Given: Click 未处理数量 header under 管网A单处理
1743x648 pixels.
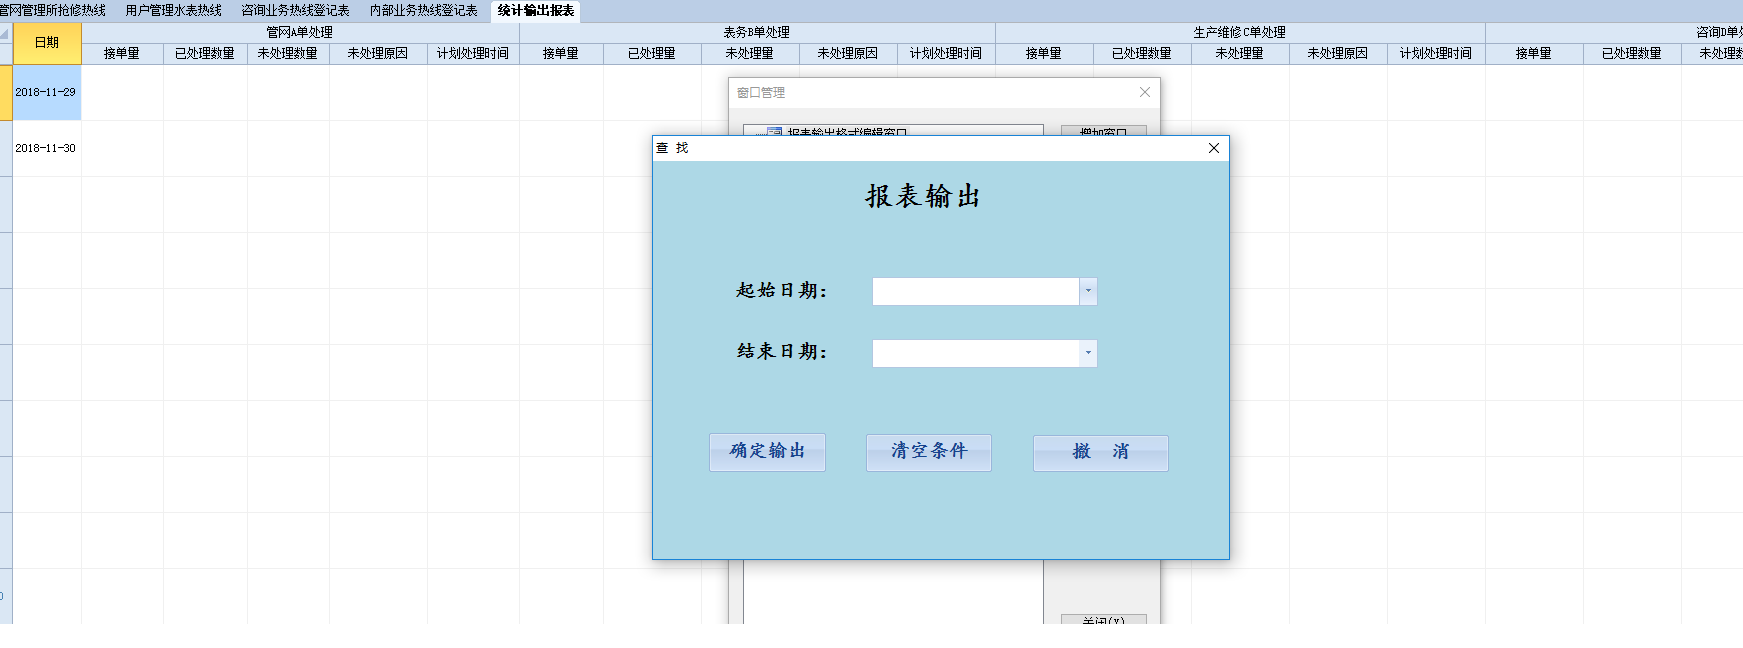Looking at the screenshot, I should [x=288, y=54].
